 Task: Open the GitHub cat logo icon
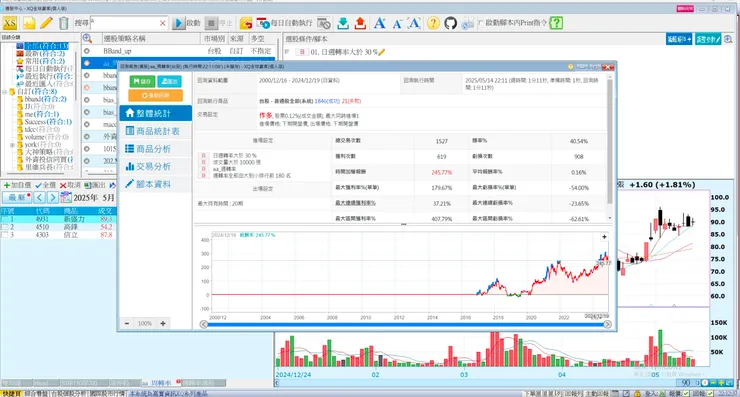pos(451,23)
